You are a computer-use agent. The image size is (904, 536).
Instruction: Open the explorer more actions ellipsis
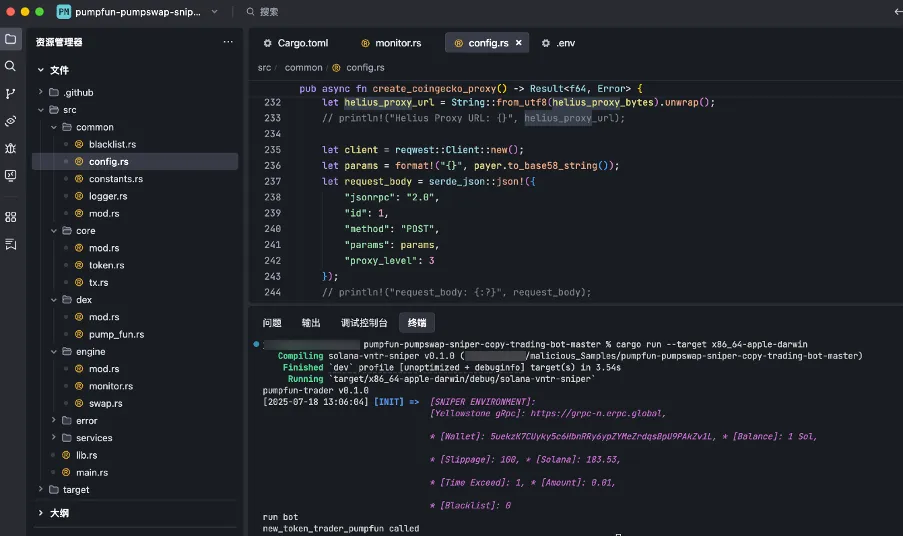228,42
